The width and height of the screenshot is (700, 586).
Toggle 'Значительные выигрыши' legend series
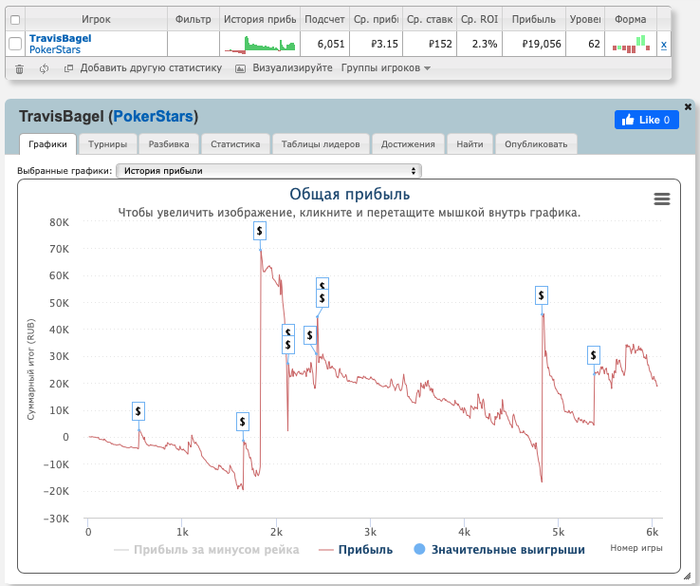click(500, 549)
